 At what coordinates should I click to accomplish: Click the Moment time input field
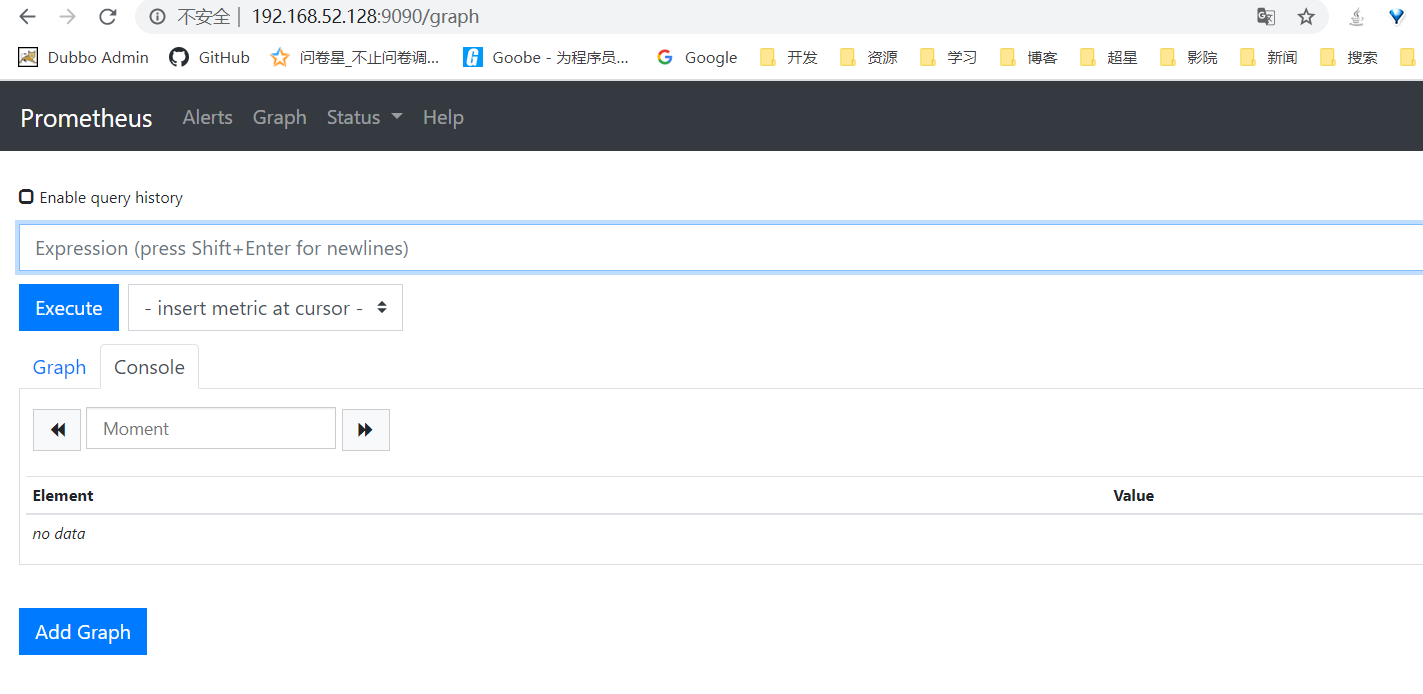pos(211,428)
